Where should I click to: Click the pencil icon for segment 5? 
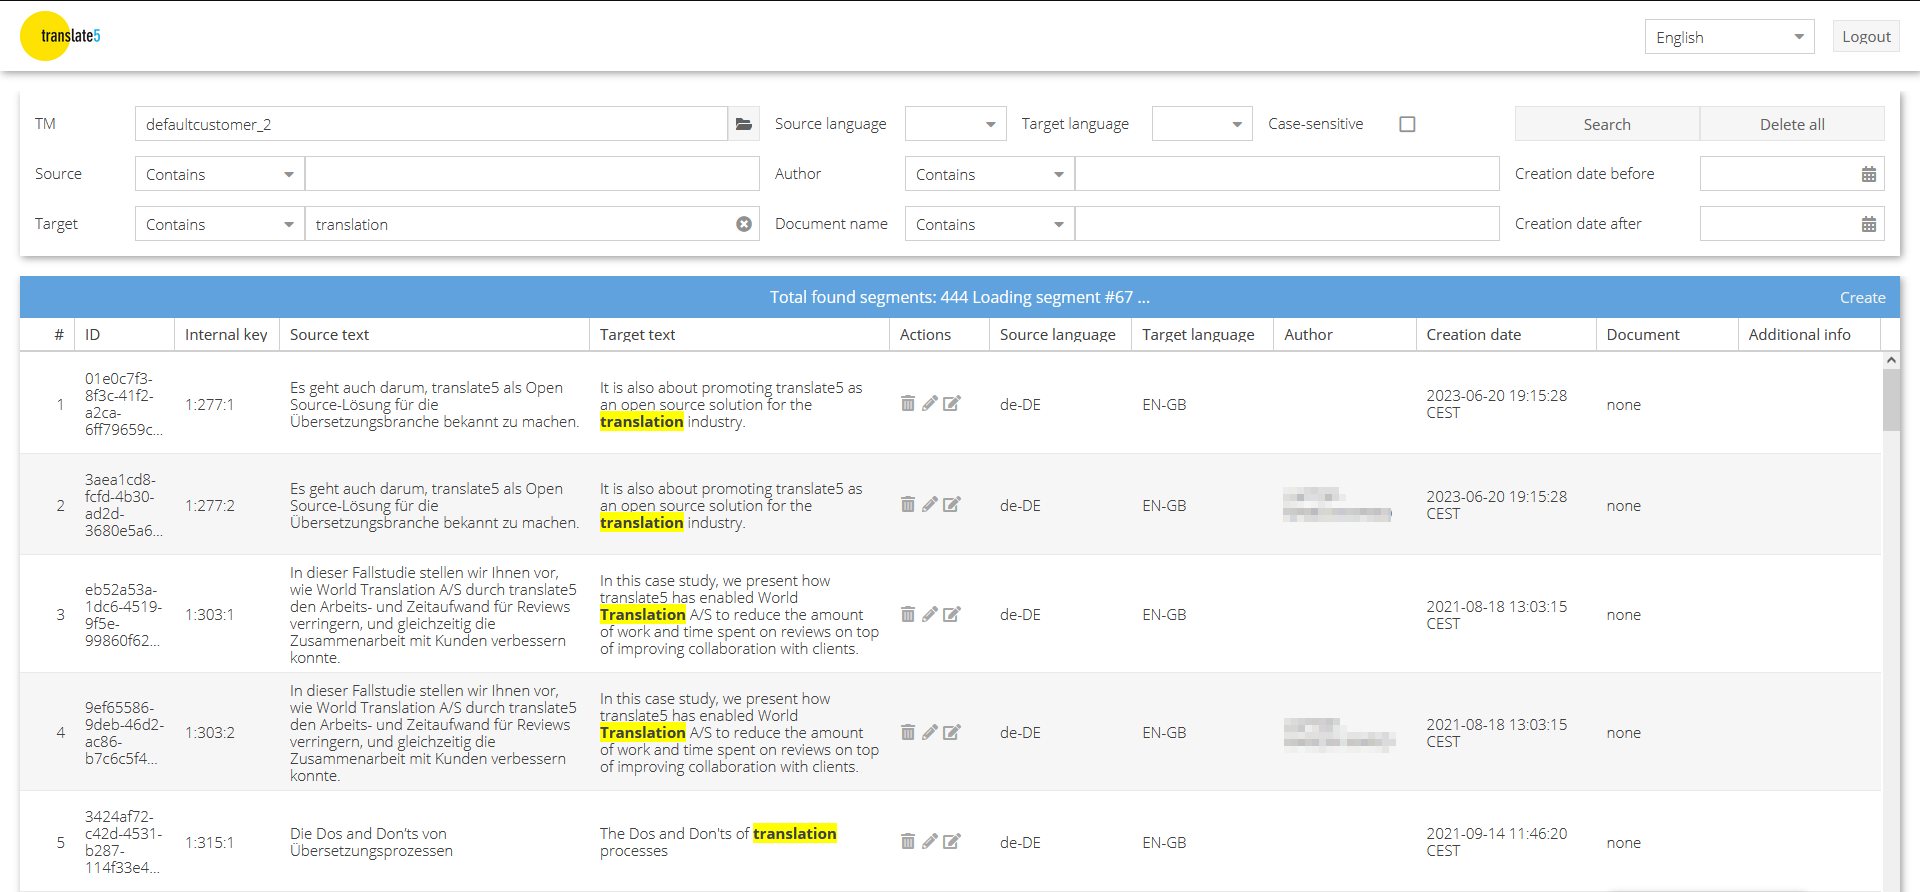click(929, 841)
